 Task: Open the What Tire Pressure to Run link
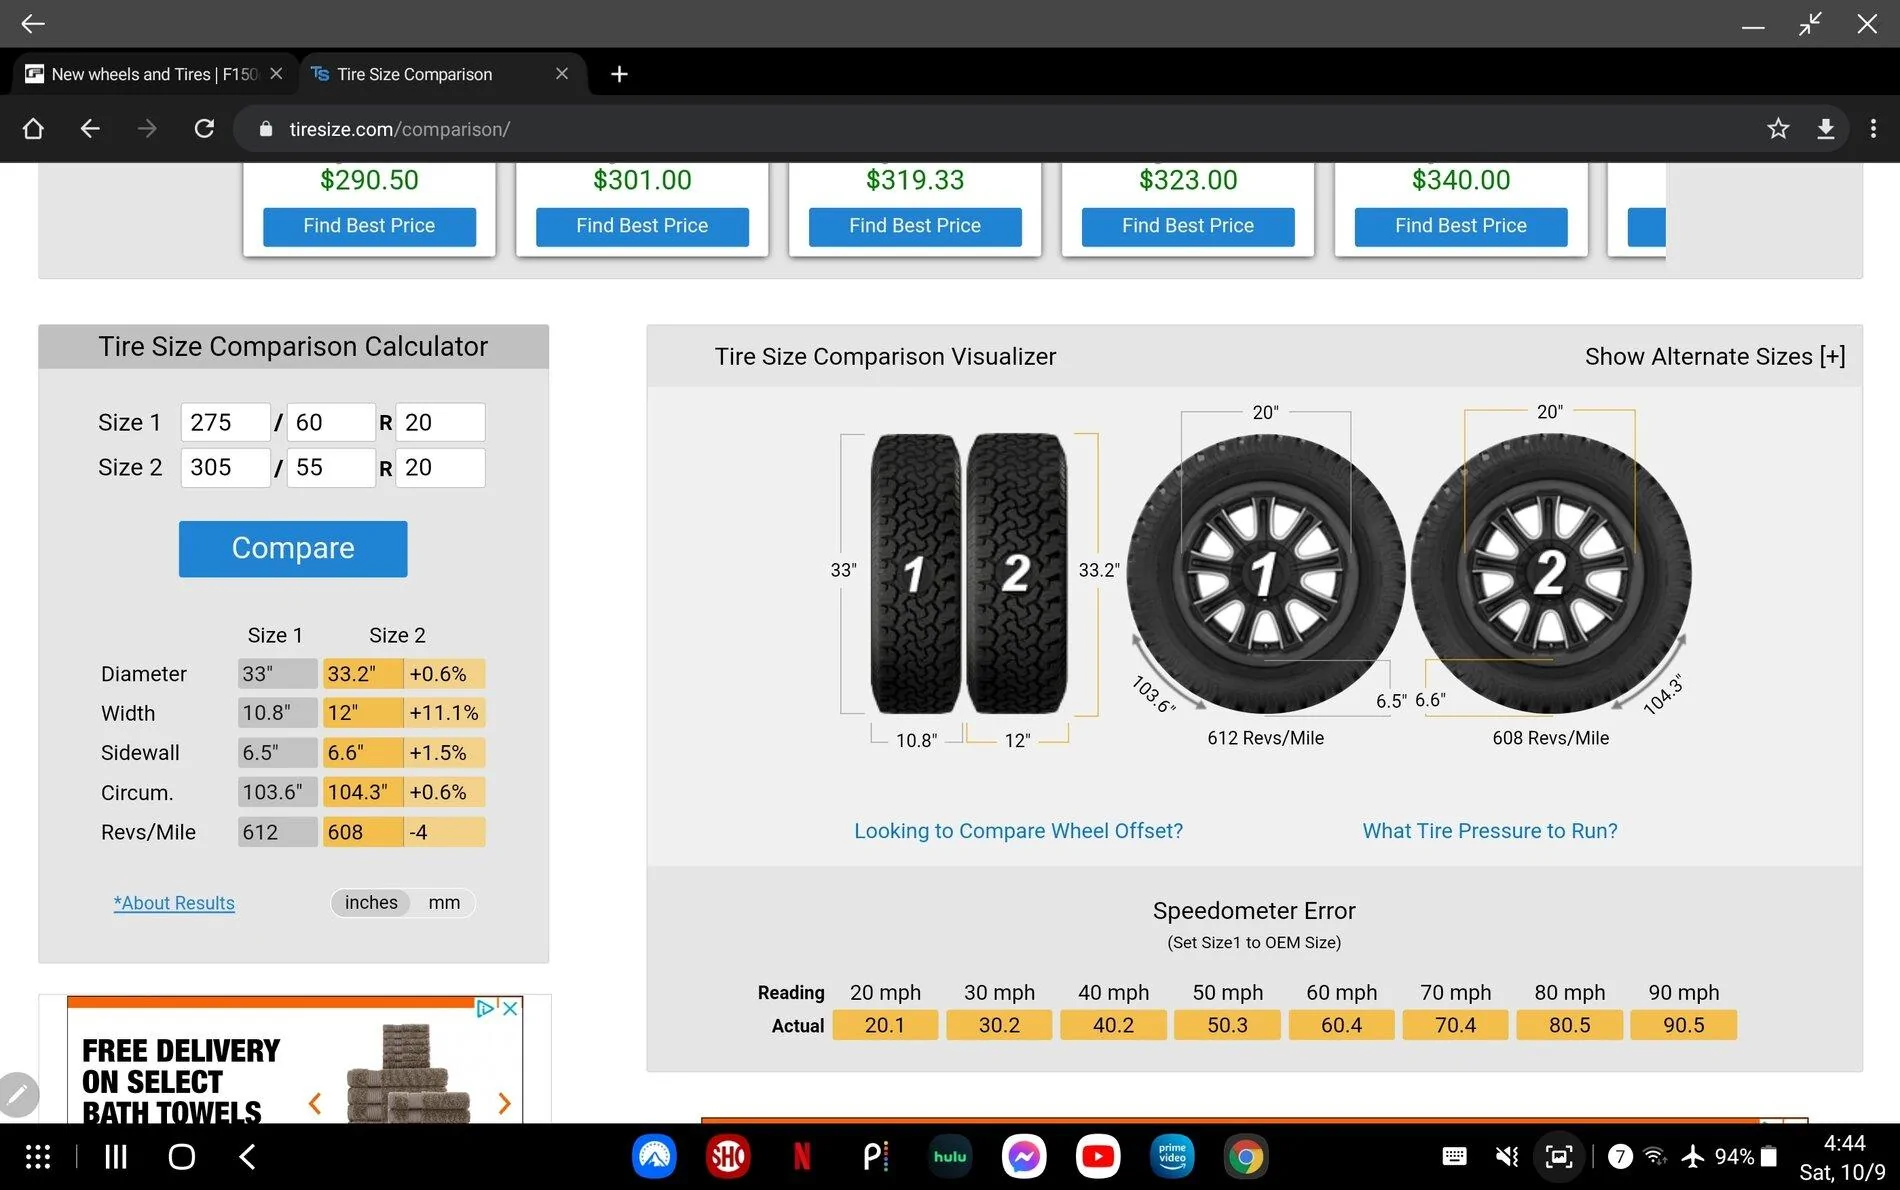coord(1489,830)
